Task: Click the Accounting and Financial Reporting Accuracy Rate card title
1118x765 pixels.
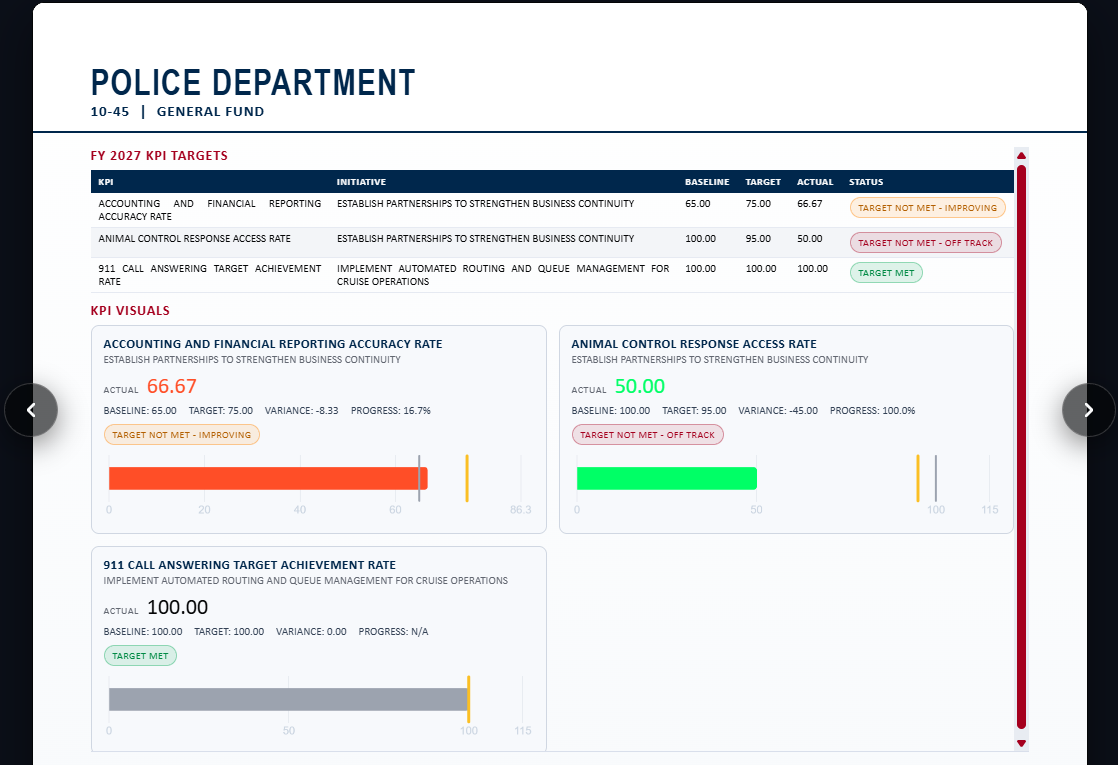Action: coord(273,344)
